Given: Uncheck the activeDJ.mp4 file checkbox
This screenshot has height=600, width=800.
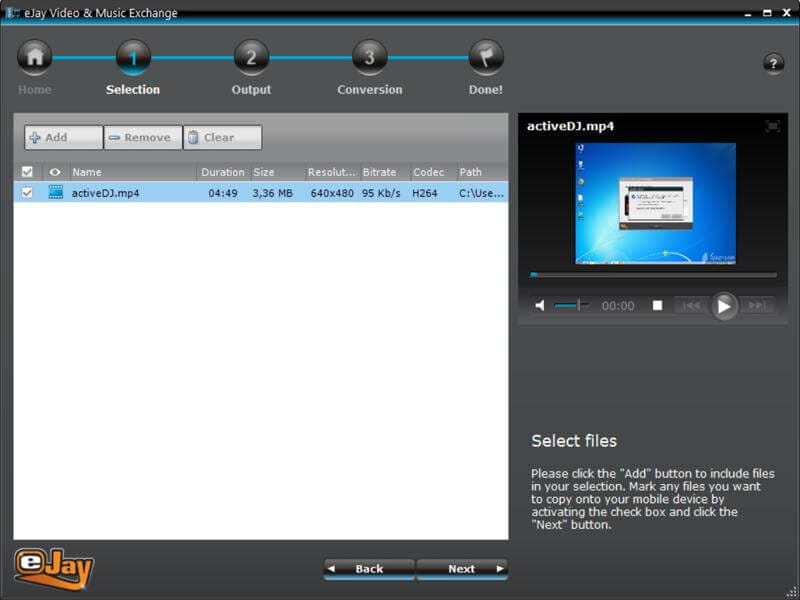Looking at the screenshot, I should click(x=27, y=192).
